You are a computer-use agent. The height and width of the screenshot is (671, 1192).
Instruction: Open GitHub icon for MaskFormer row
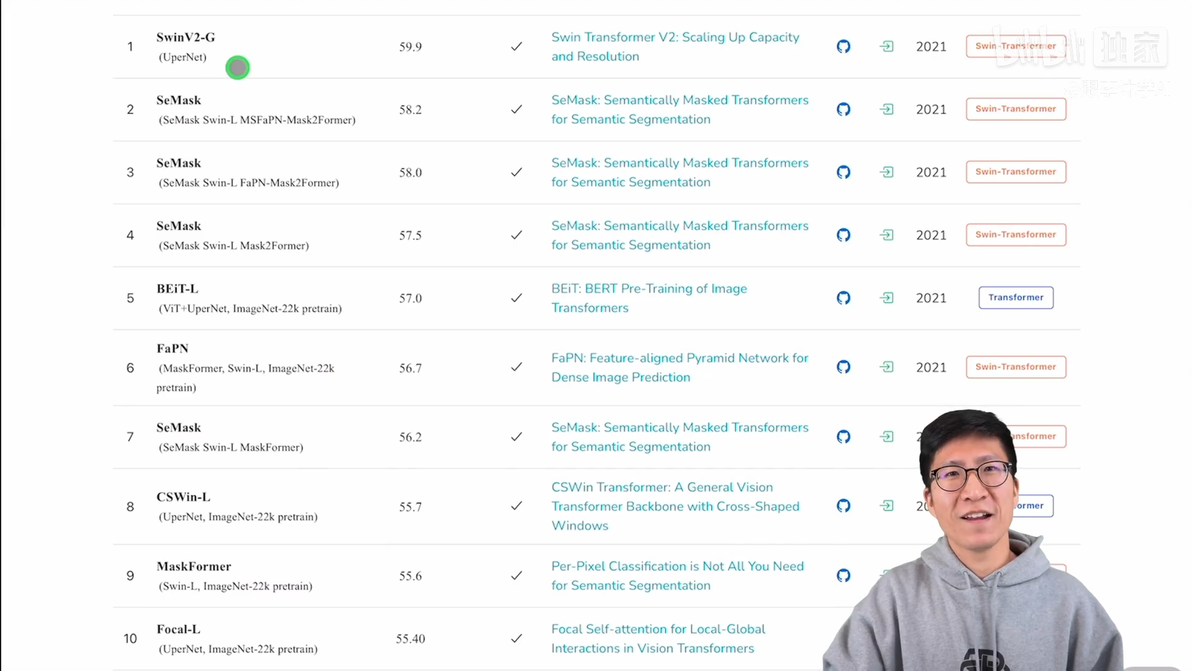(843, 576)
